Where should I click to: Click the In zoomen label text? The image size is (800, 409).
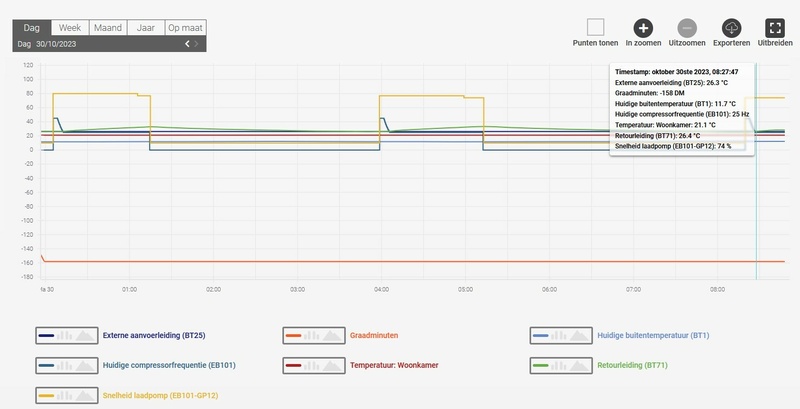pos(643,43)
